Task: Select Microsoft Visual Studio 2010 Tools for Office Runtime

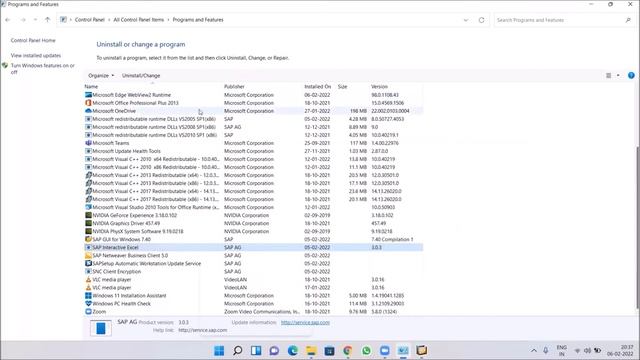Action: pyautogui.click(x=253, y=207)
